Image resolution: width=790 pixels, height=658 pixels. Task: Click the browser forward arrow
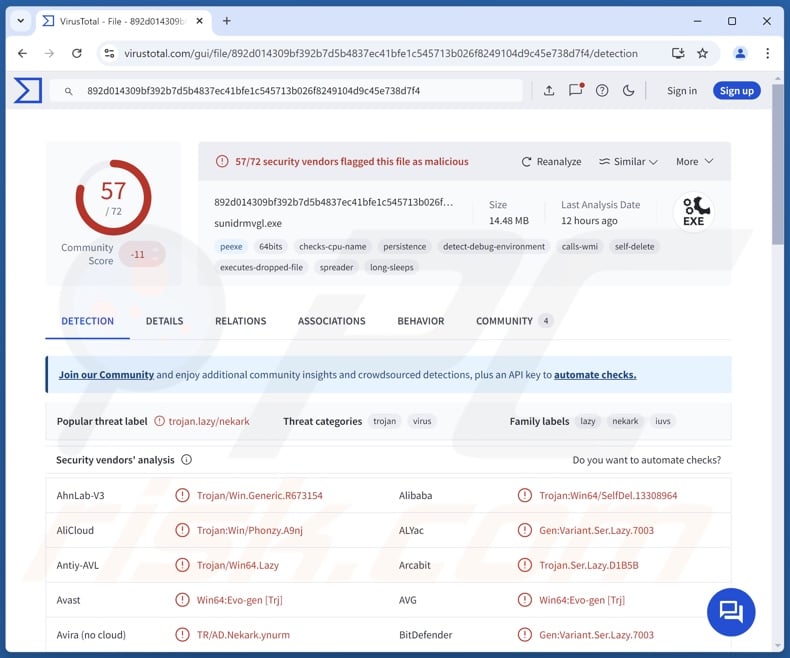click(x=49, y=53)
